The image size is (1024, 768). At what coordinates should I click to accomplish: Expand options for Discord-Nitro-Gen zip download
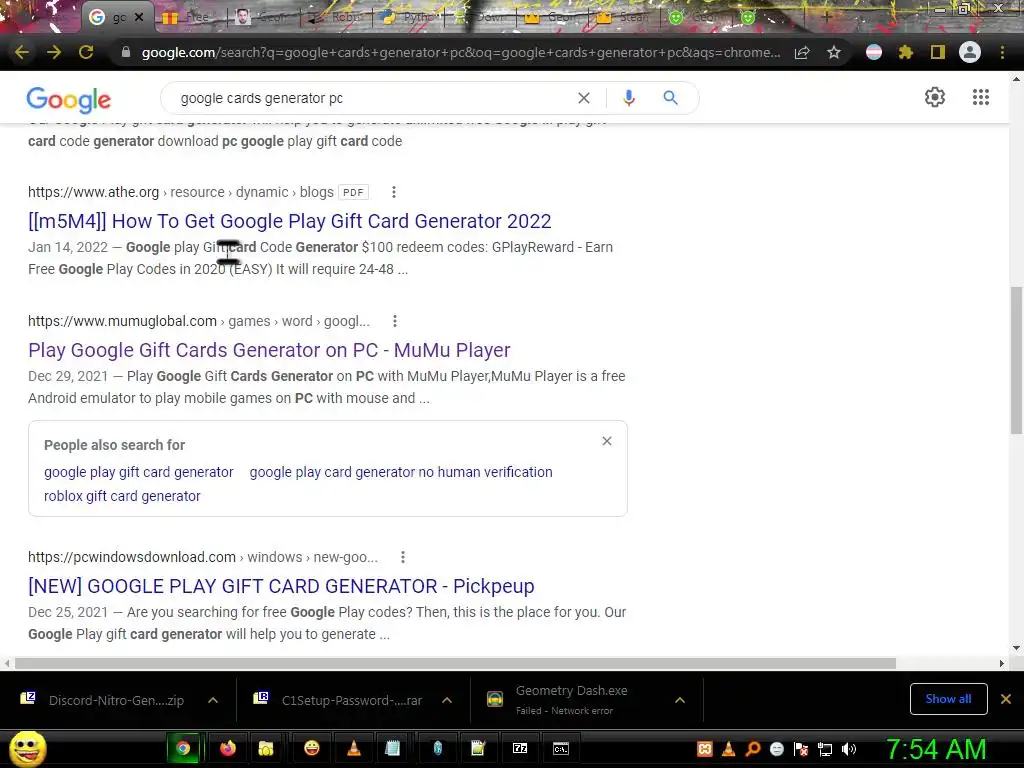(x=213, y=700)
